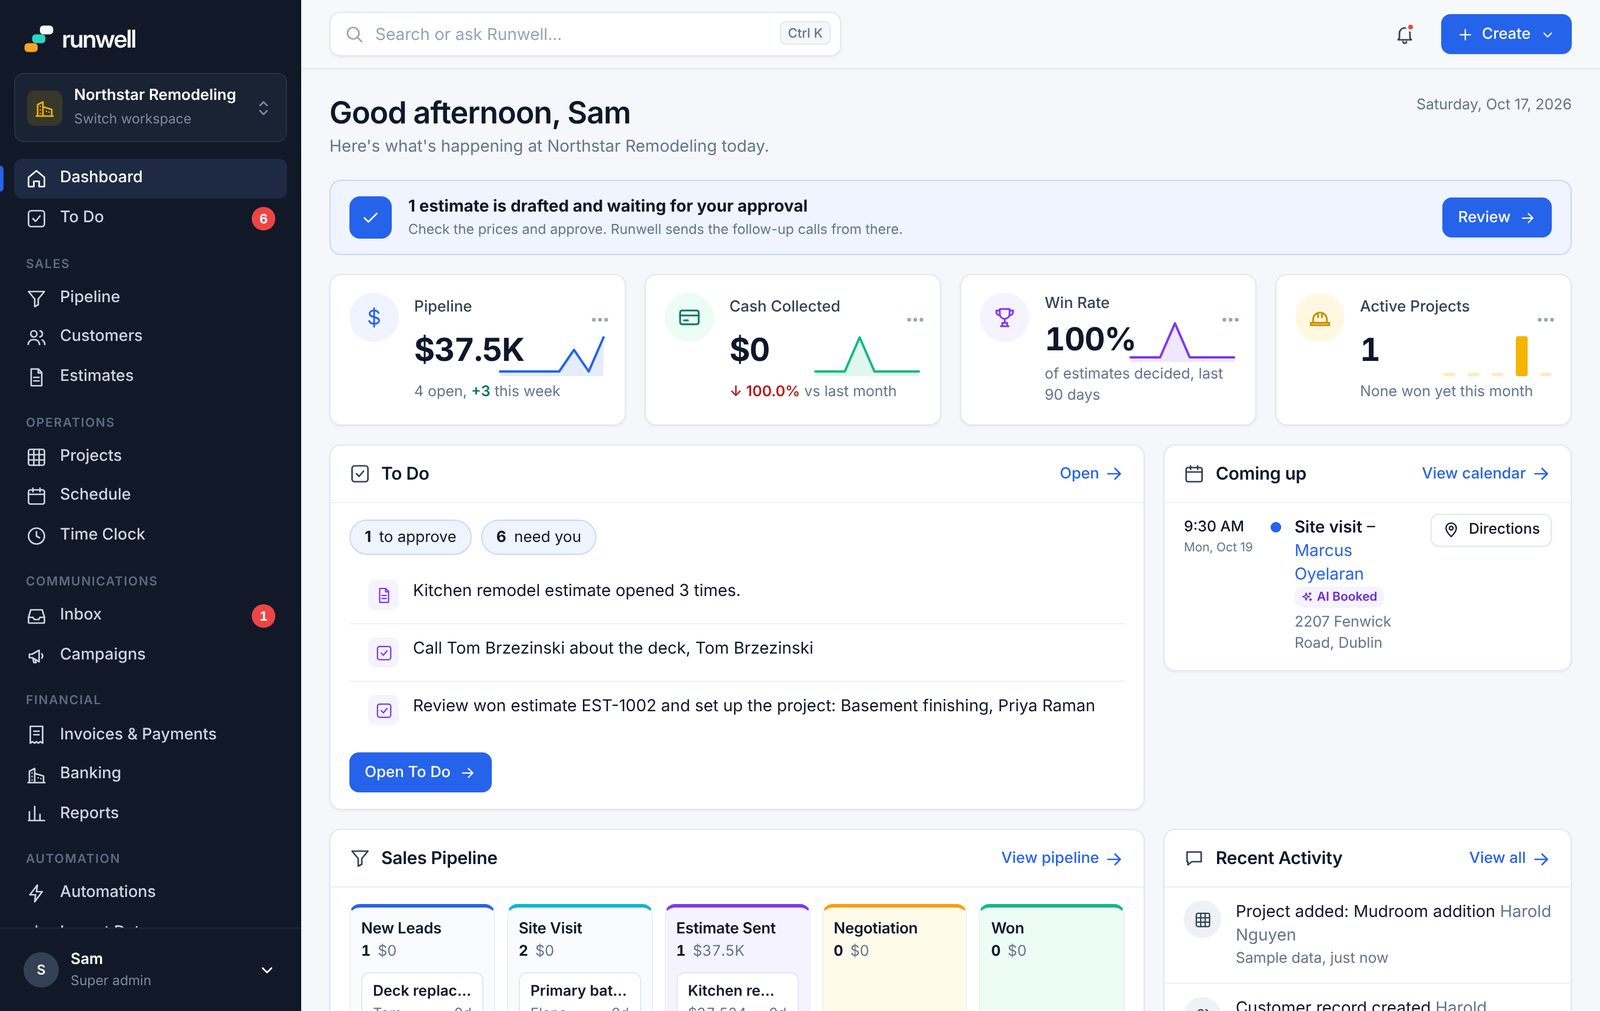This screenshot has height=1011, width=1600.
Task: Click the Open To Do button
Action: click(x=420, y=772)
